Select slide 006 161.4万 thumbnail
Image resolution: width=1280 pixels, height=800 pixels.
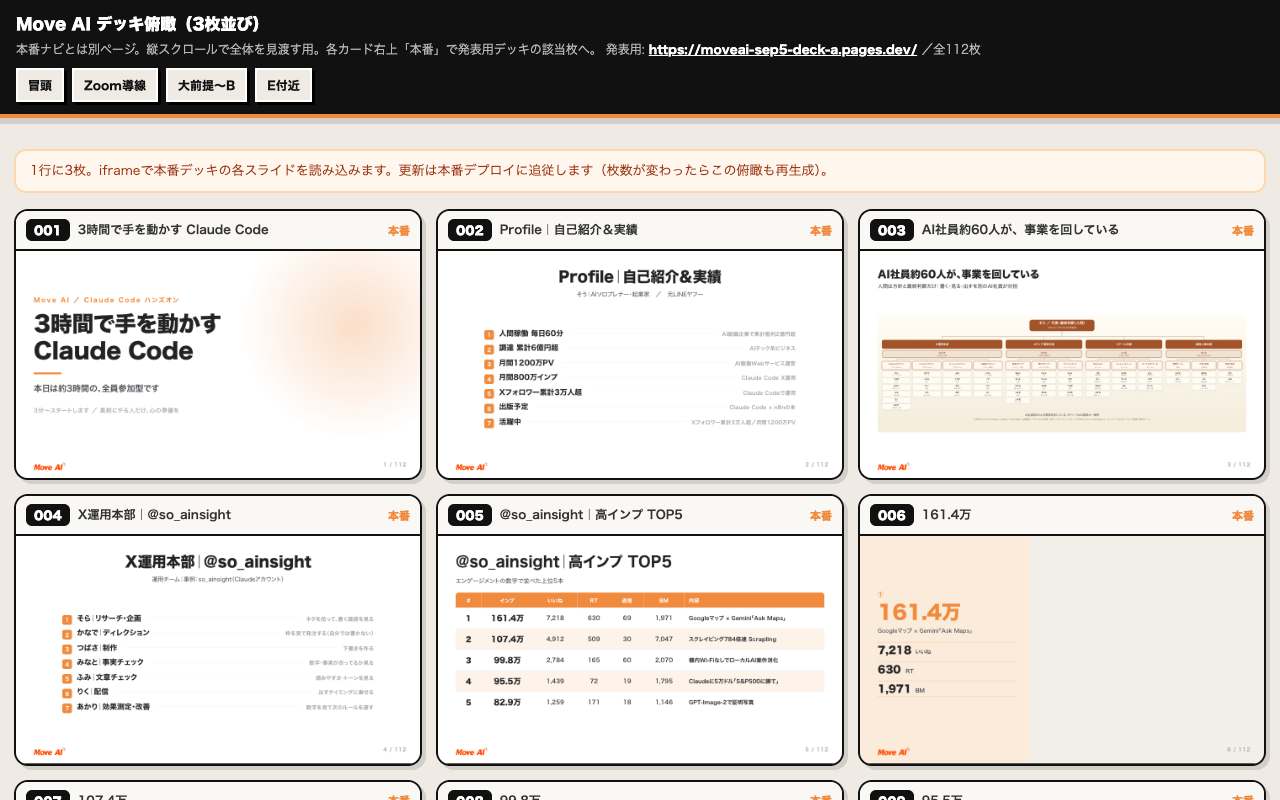click(x=1062, y=649)
